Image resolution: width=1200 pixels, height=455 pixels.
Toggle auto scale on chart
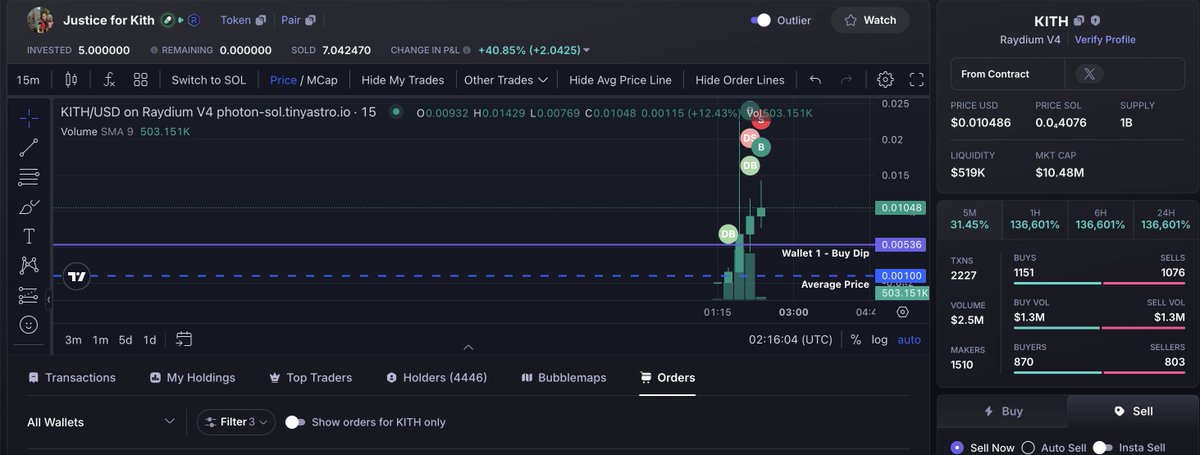[909, 340]
